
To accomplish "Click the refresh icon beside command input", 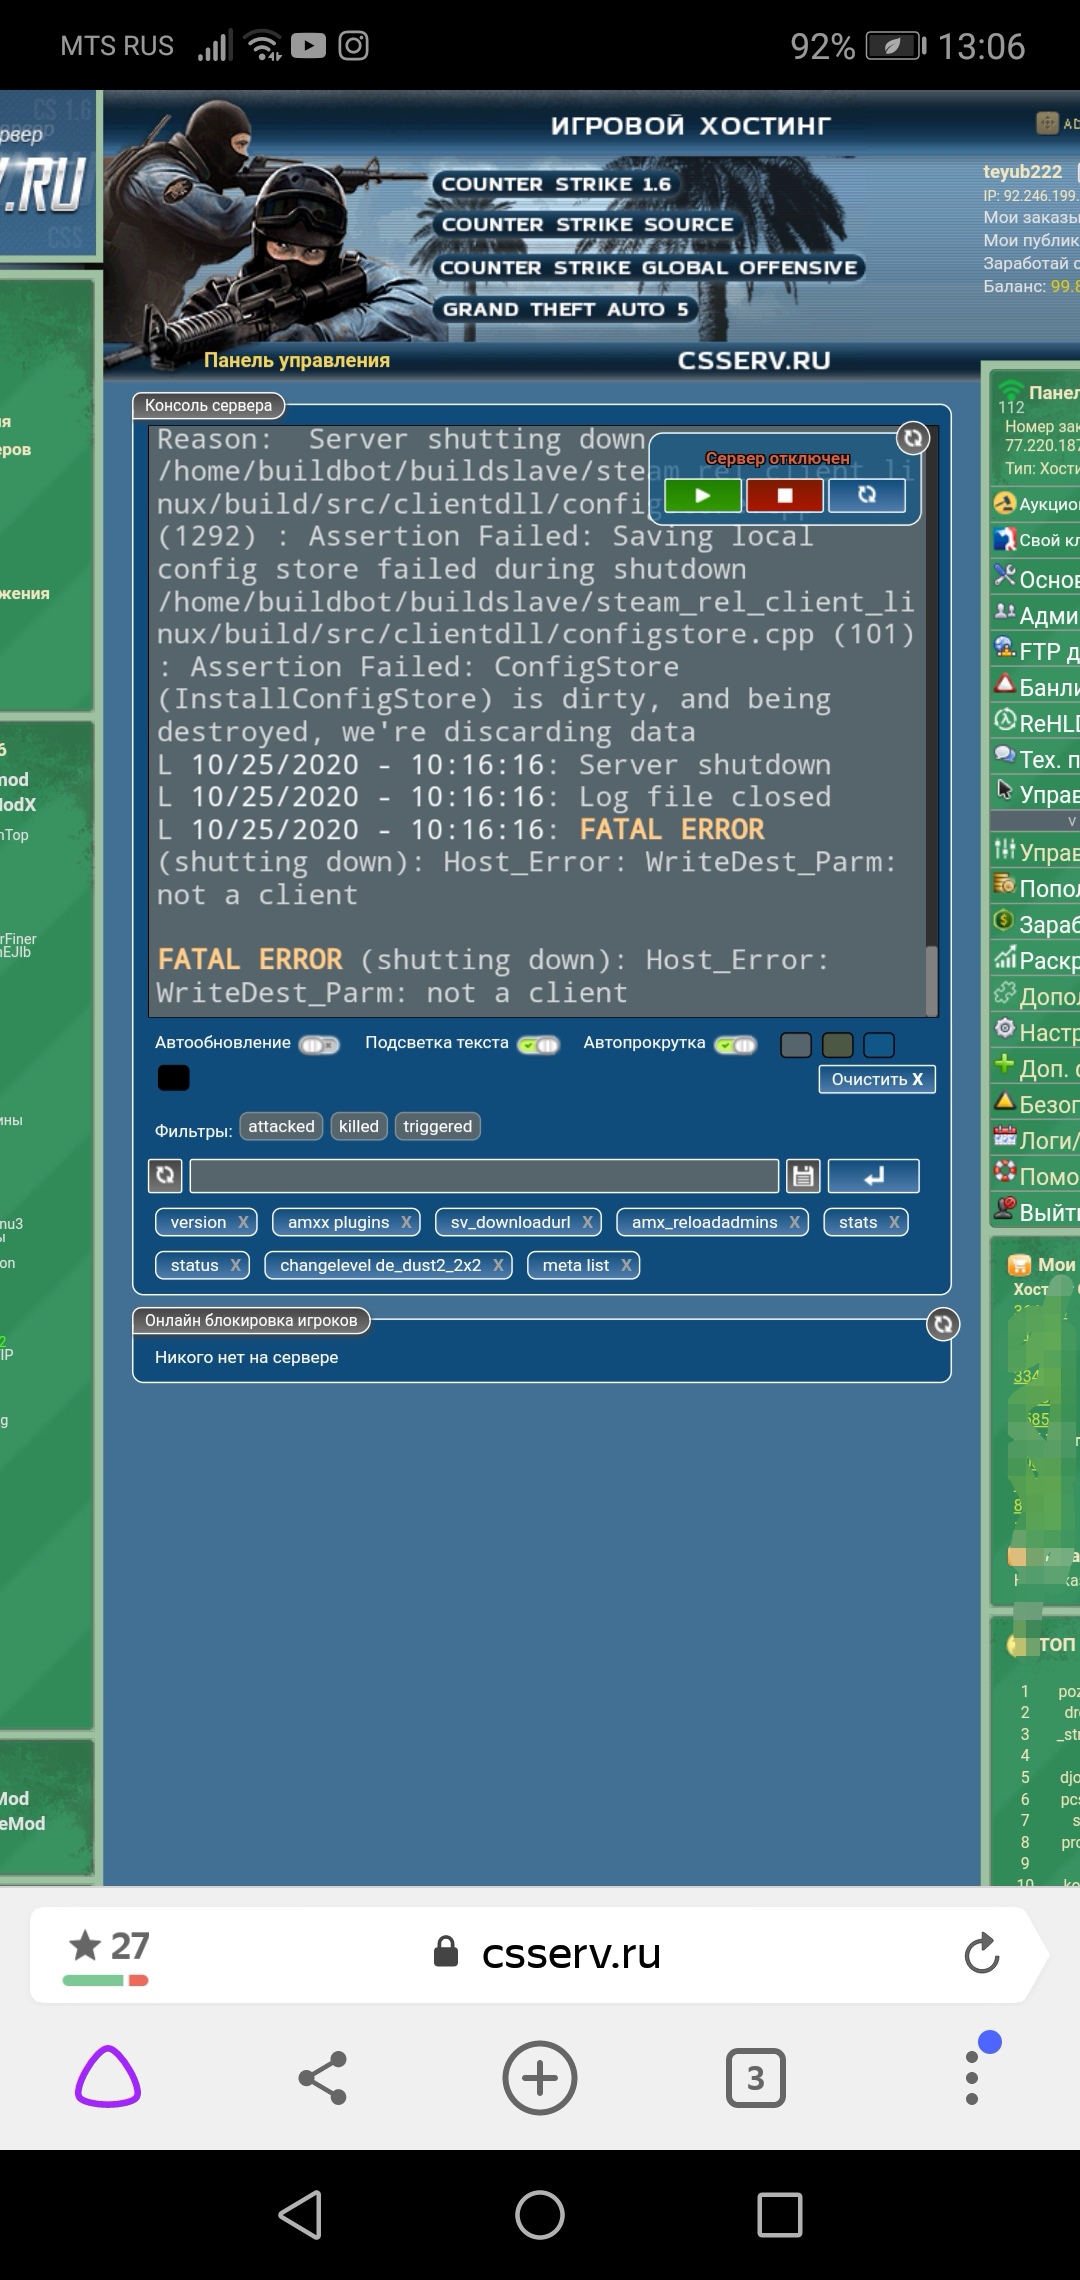I will pyautogui.click(x=166, y=1176).
